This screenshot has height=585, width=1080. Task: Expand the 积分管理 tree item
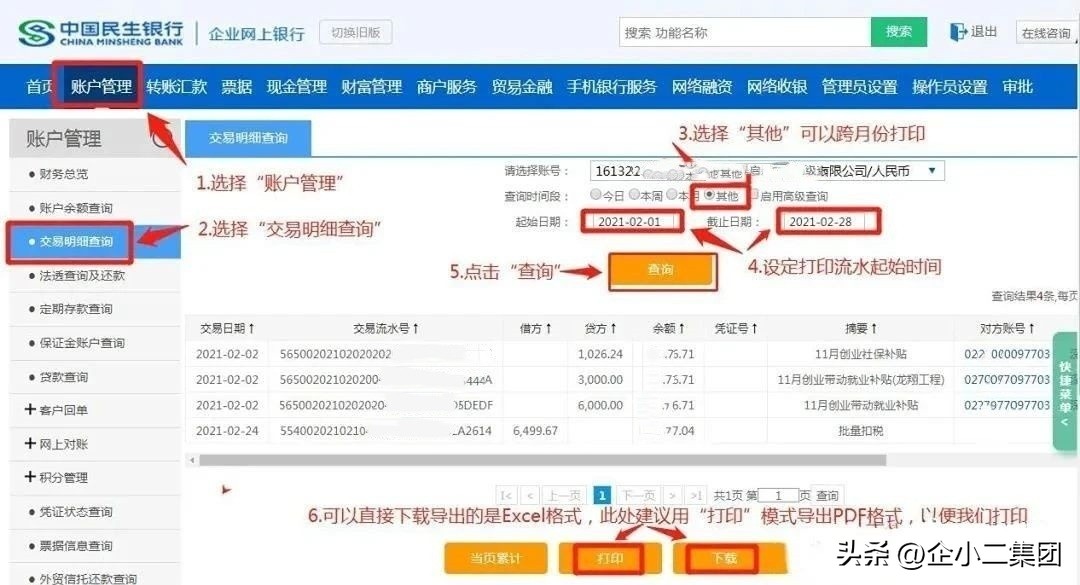pyautogui.click(x=56, y=477)
